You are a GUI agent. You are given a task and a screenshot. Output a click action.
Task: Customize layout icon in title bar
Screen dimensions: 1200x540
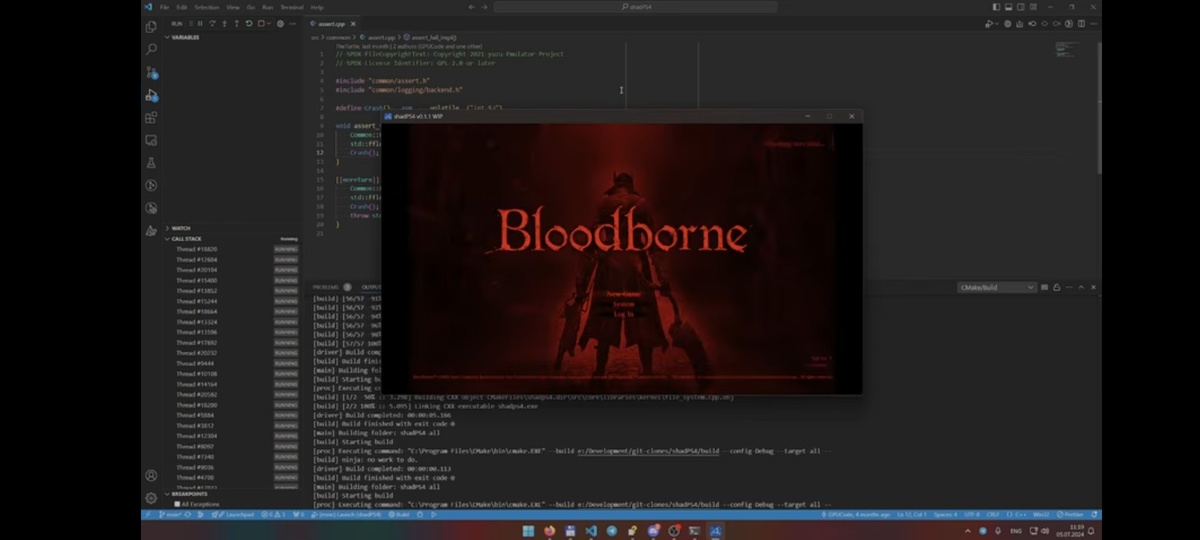pos(1033,7)
